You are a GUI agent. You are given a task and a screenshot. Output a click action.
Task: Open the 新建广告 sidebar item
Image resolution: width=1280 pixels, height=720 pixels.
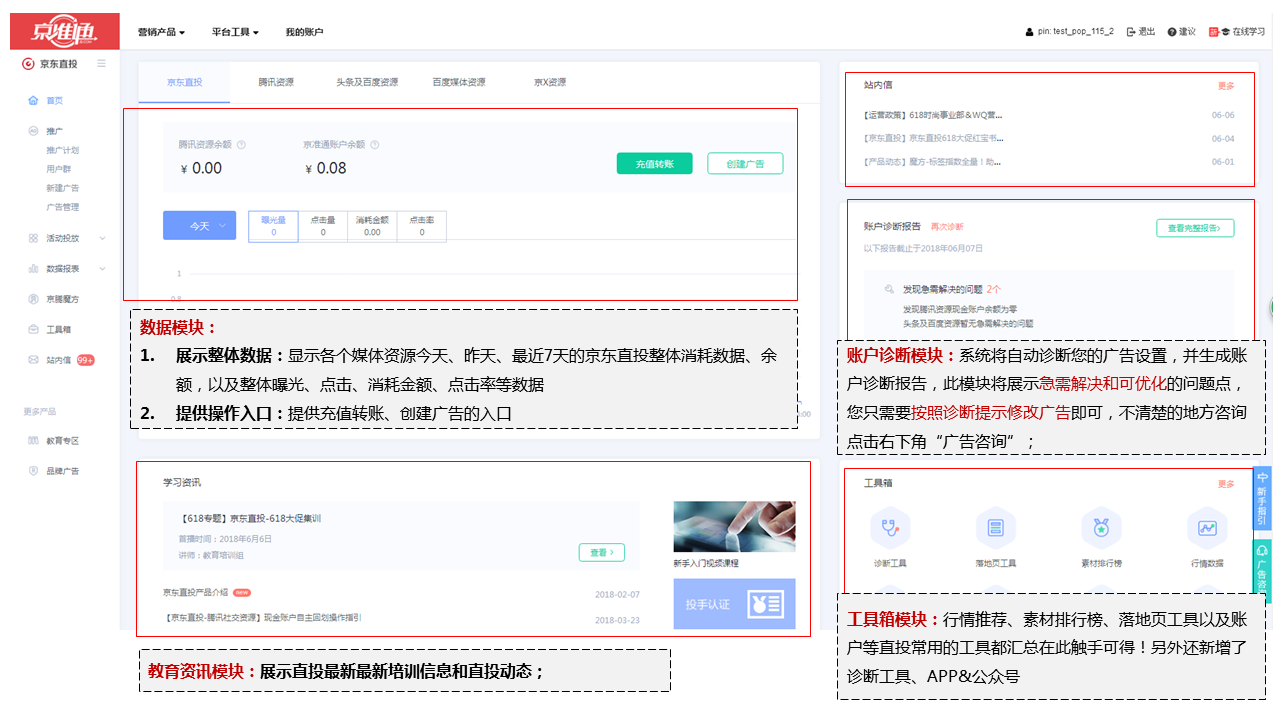point(62,188)
